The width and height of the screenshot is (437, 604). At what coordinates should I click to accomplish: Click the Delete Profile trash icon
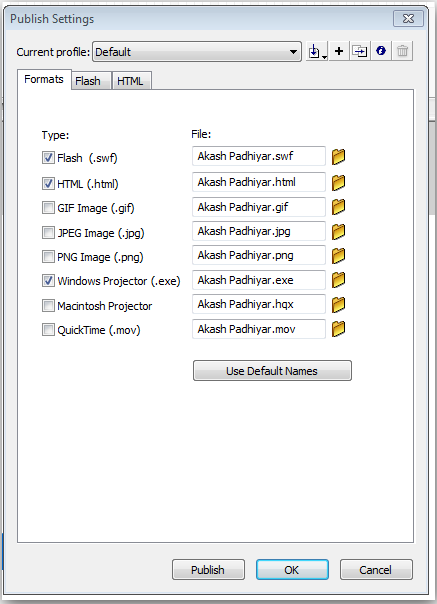402,51
